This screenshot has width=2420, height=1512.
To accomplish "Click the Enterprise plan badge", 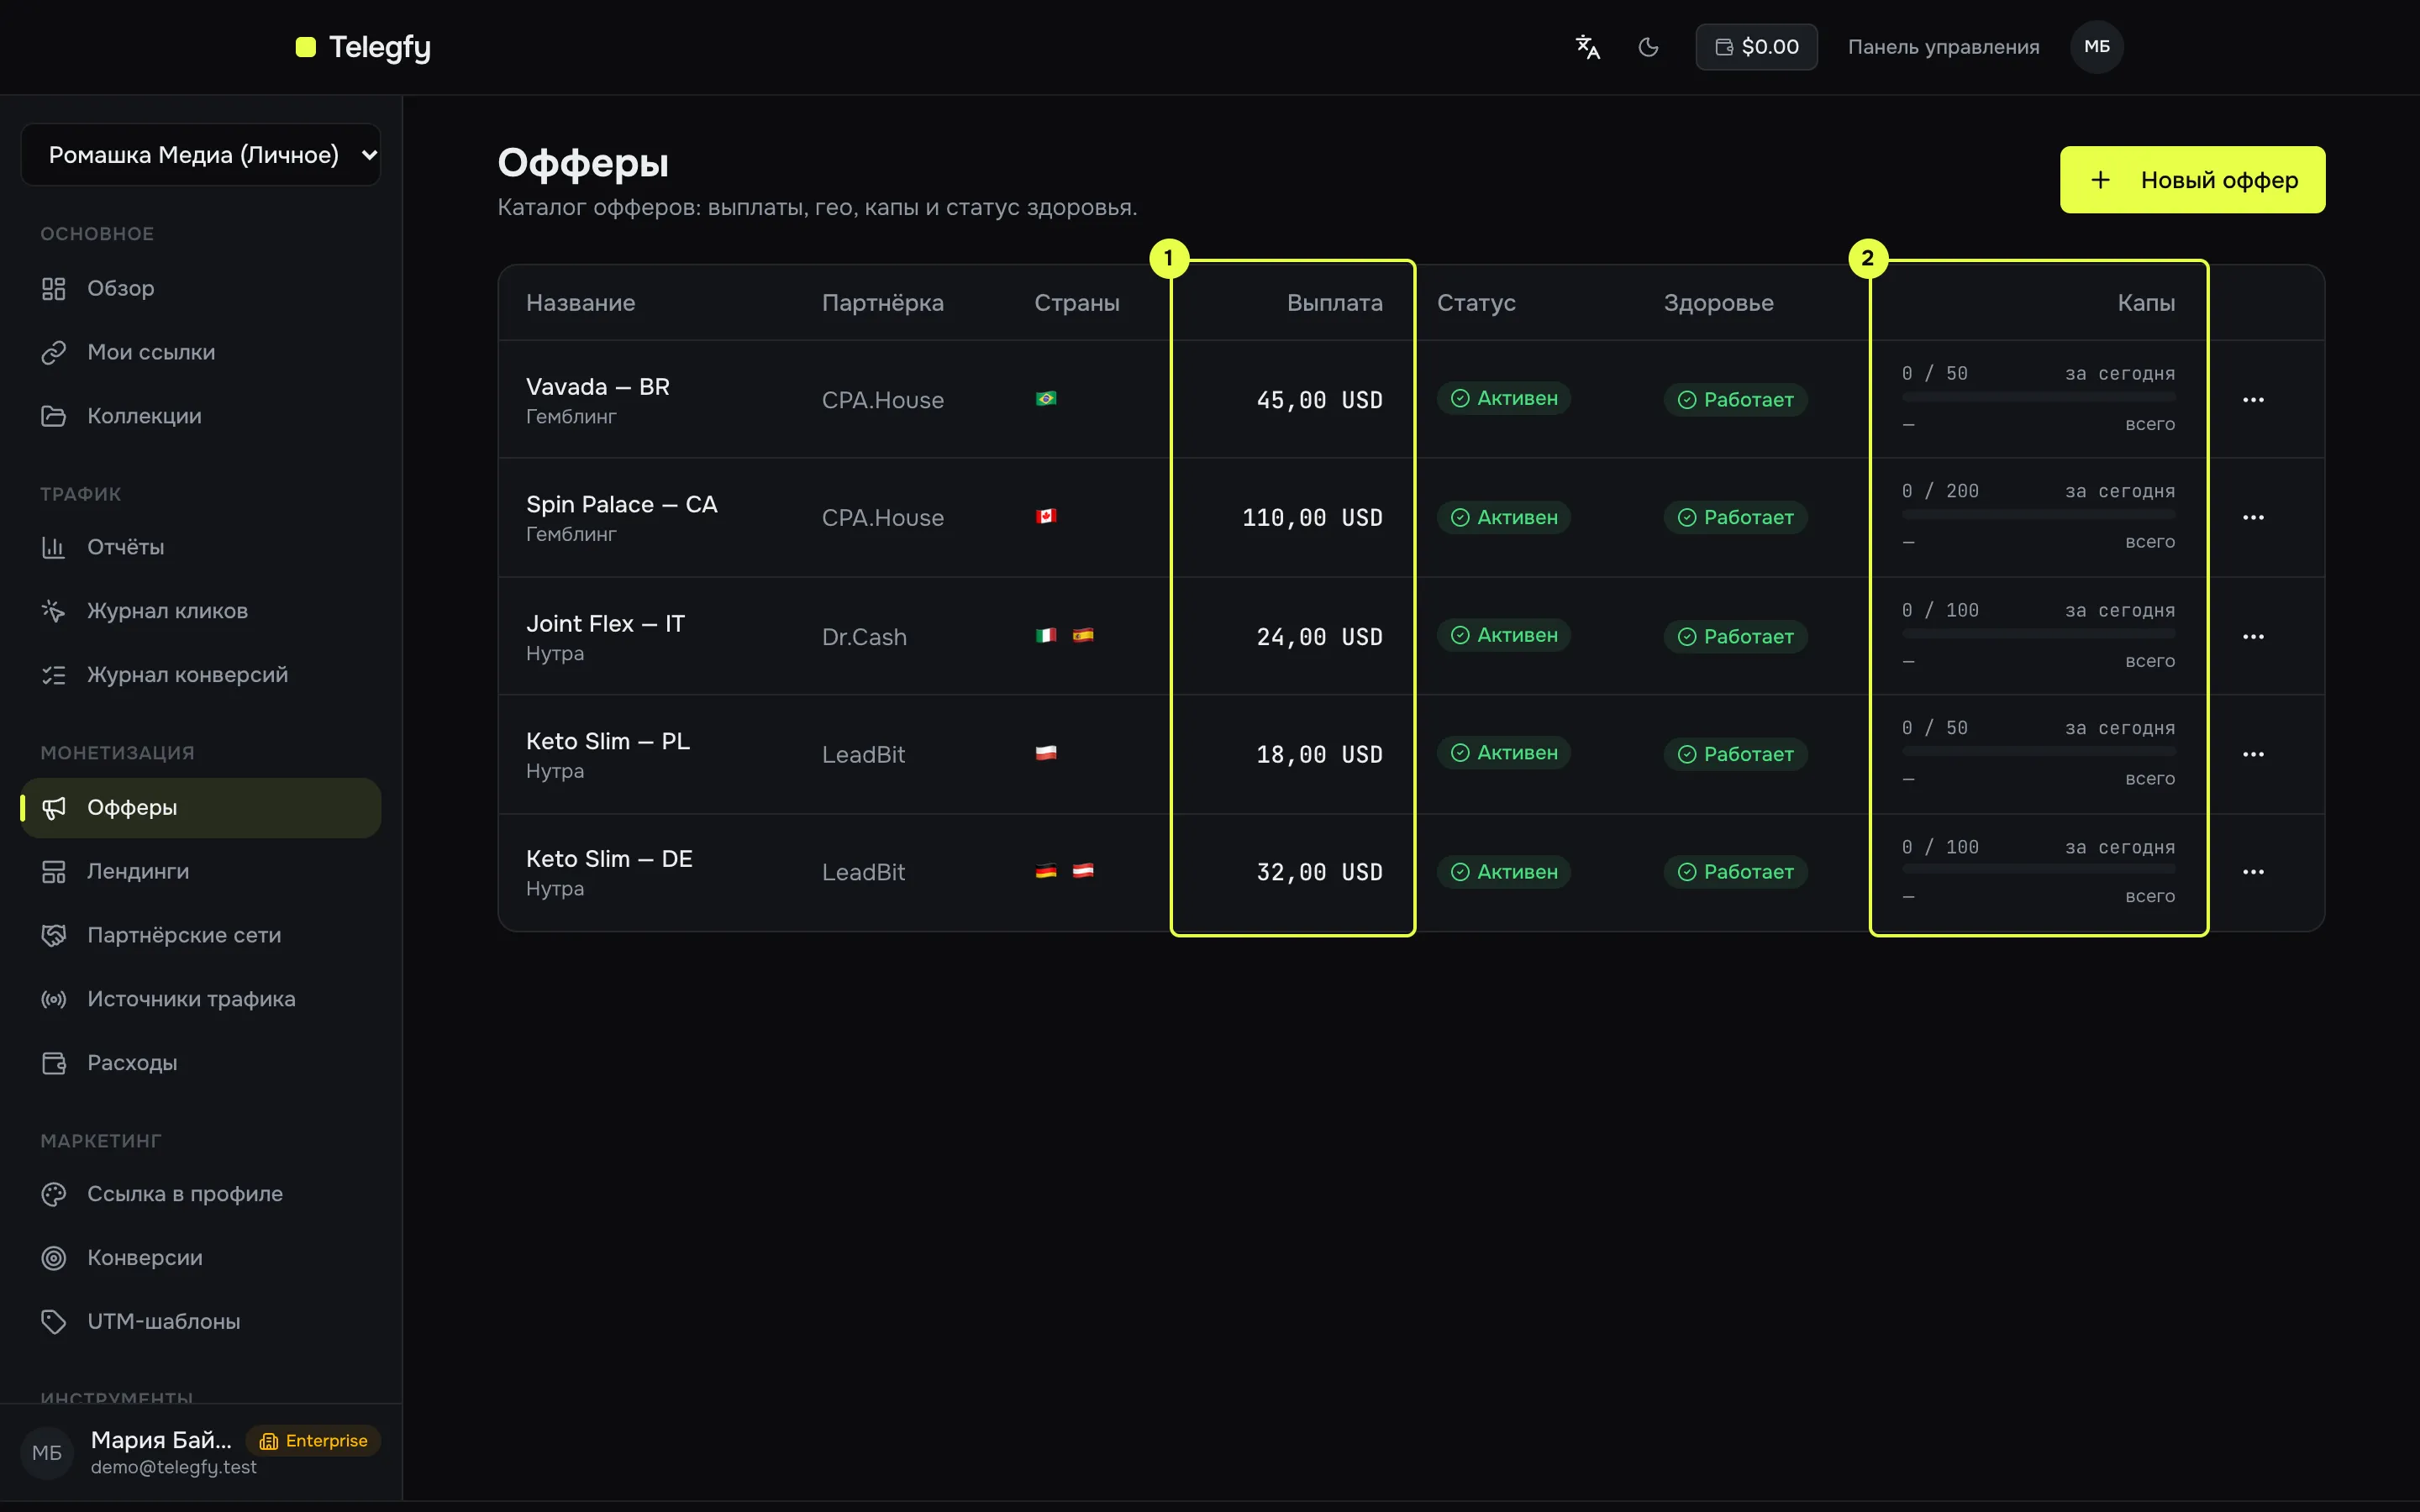I will [x=313, y=1441].
